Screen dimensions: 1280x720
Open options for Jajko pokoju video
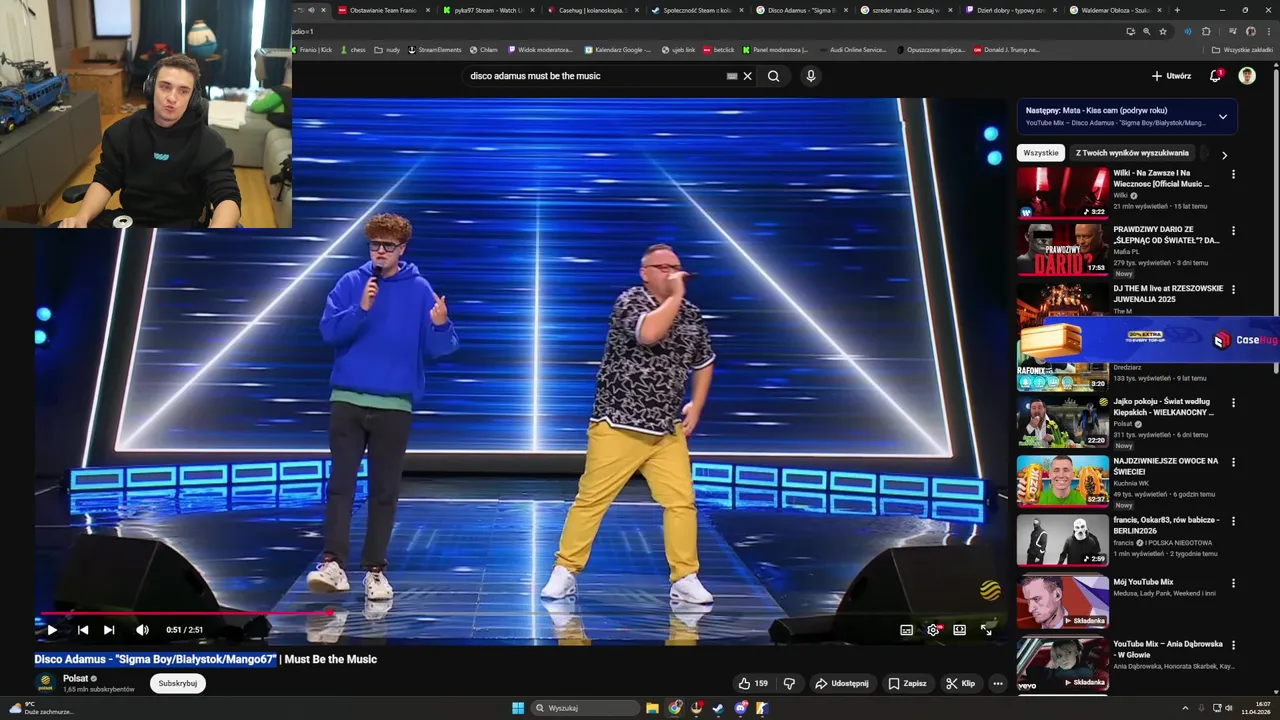click(x=1233, y=403)
